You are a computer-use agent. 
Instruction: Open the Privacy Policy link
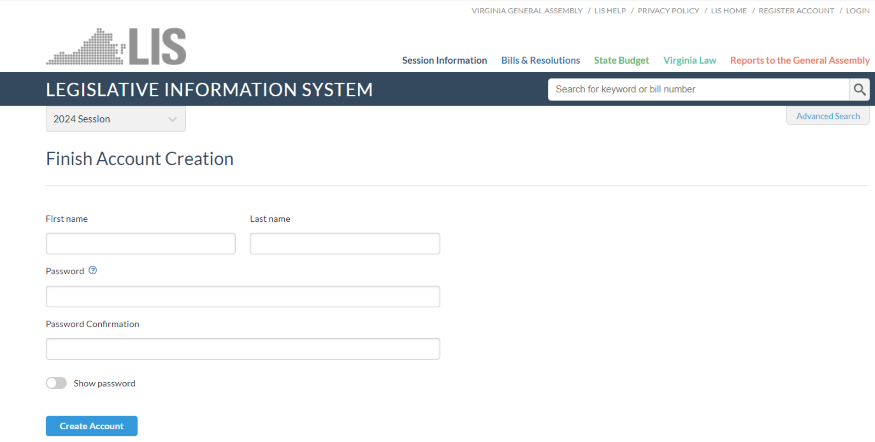668,10
